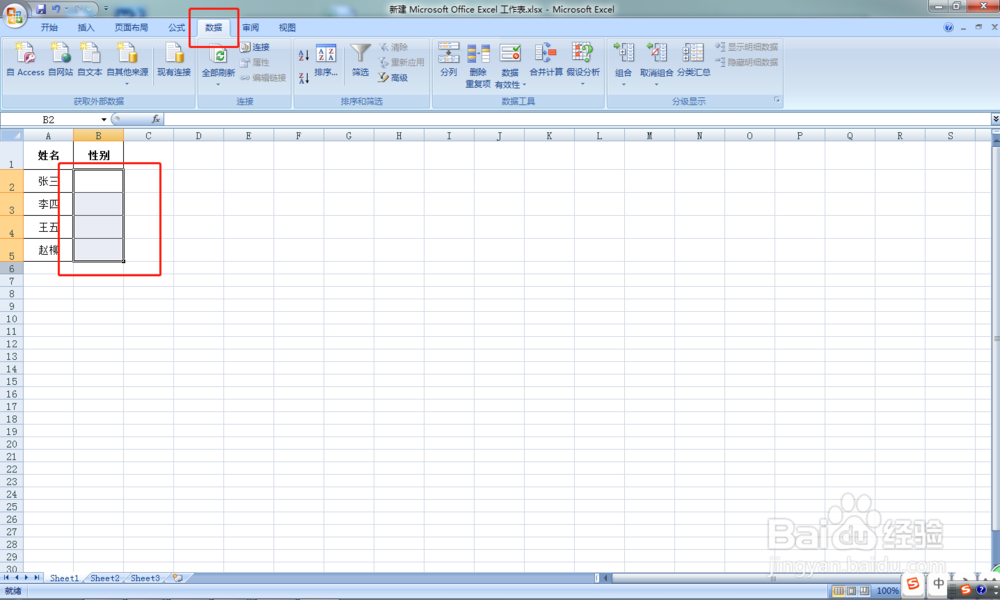
Task: Import data from web (自网站)
Action: pos(61,60)
